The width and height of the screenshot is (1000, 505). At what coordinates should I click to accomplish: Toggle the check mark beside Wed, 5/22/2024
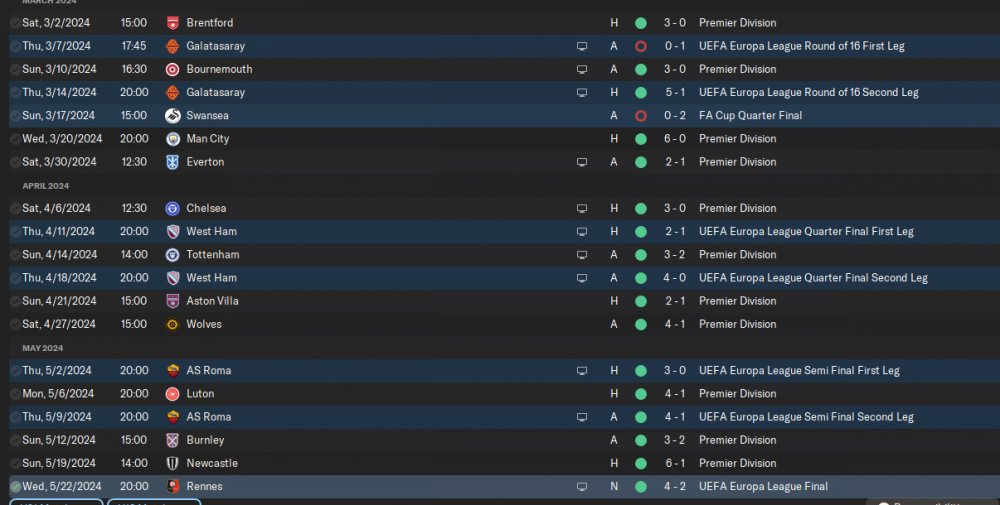15,487
